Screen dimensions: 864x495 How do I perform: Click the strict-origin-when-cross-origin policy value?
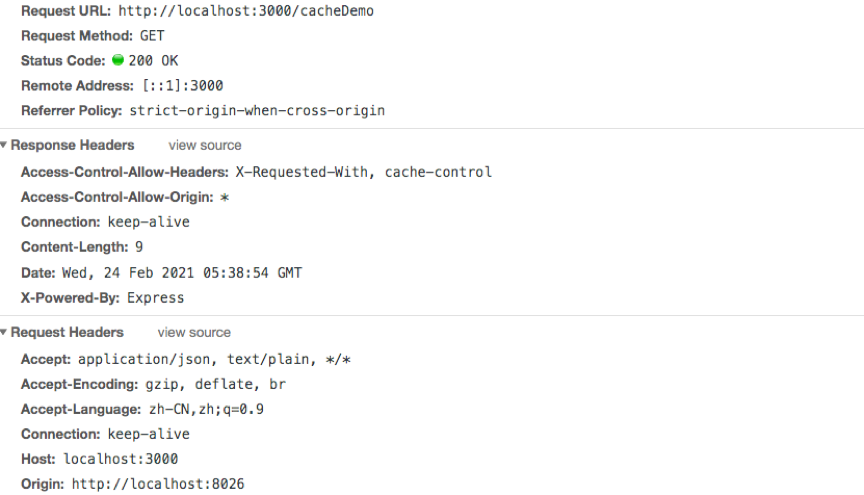(257, 110)
